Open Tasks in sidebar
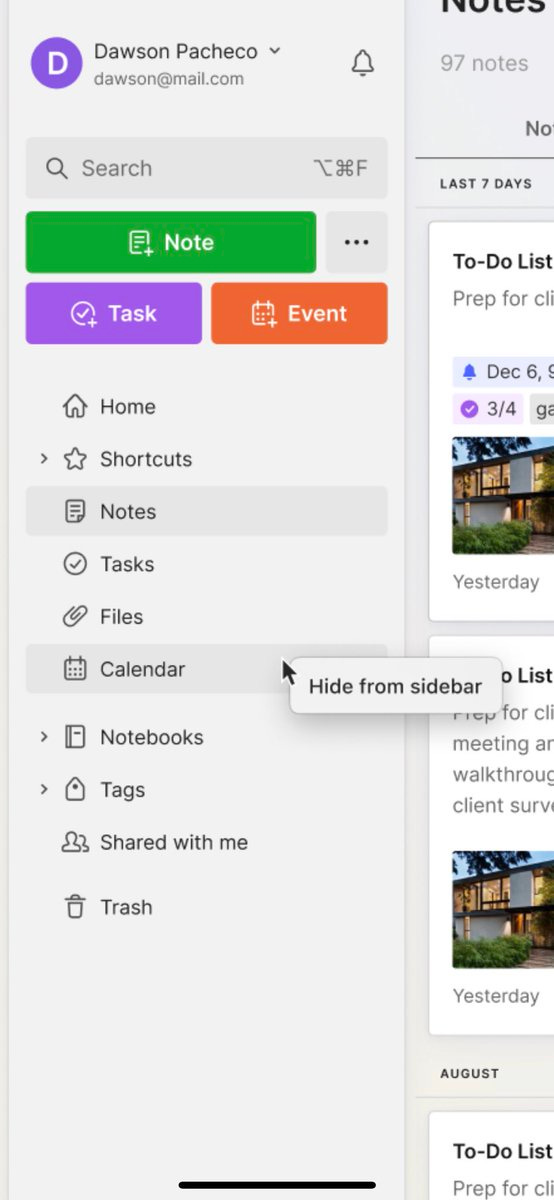Screen dimensions: 554x1200 206,564
